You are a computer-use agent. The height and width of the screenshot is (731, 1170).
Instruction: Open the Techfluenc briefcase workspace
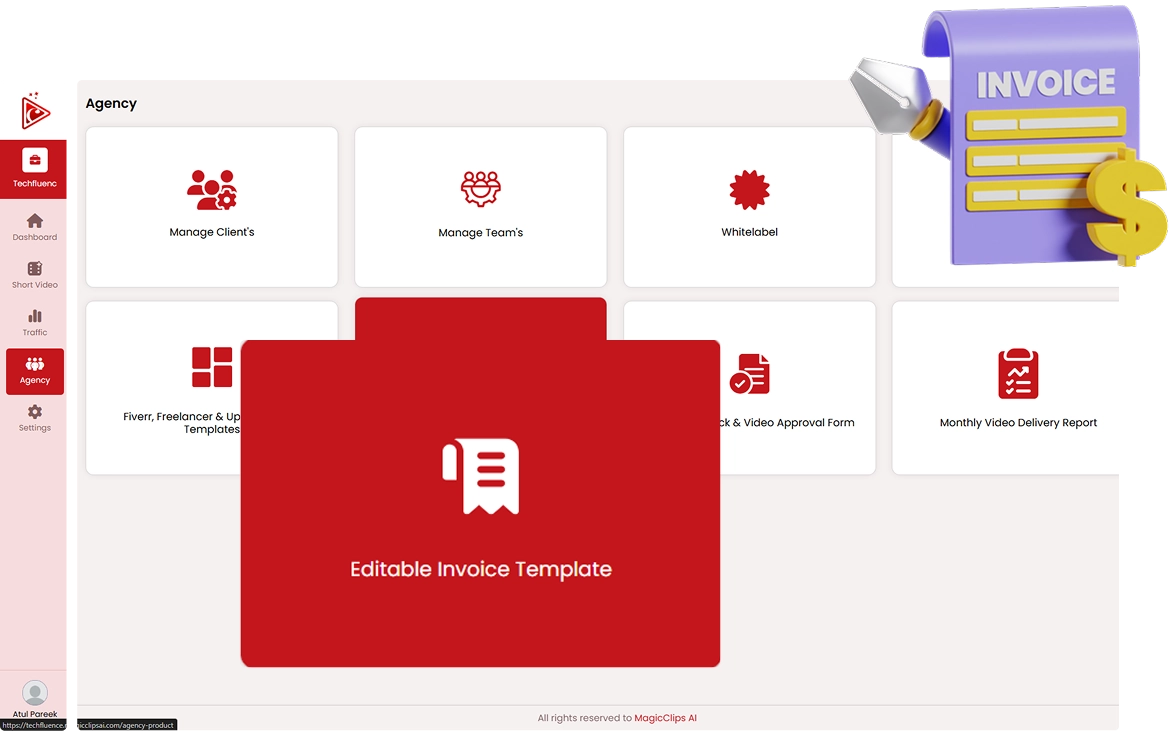point(35,161)
